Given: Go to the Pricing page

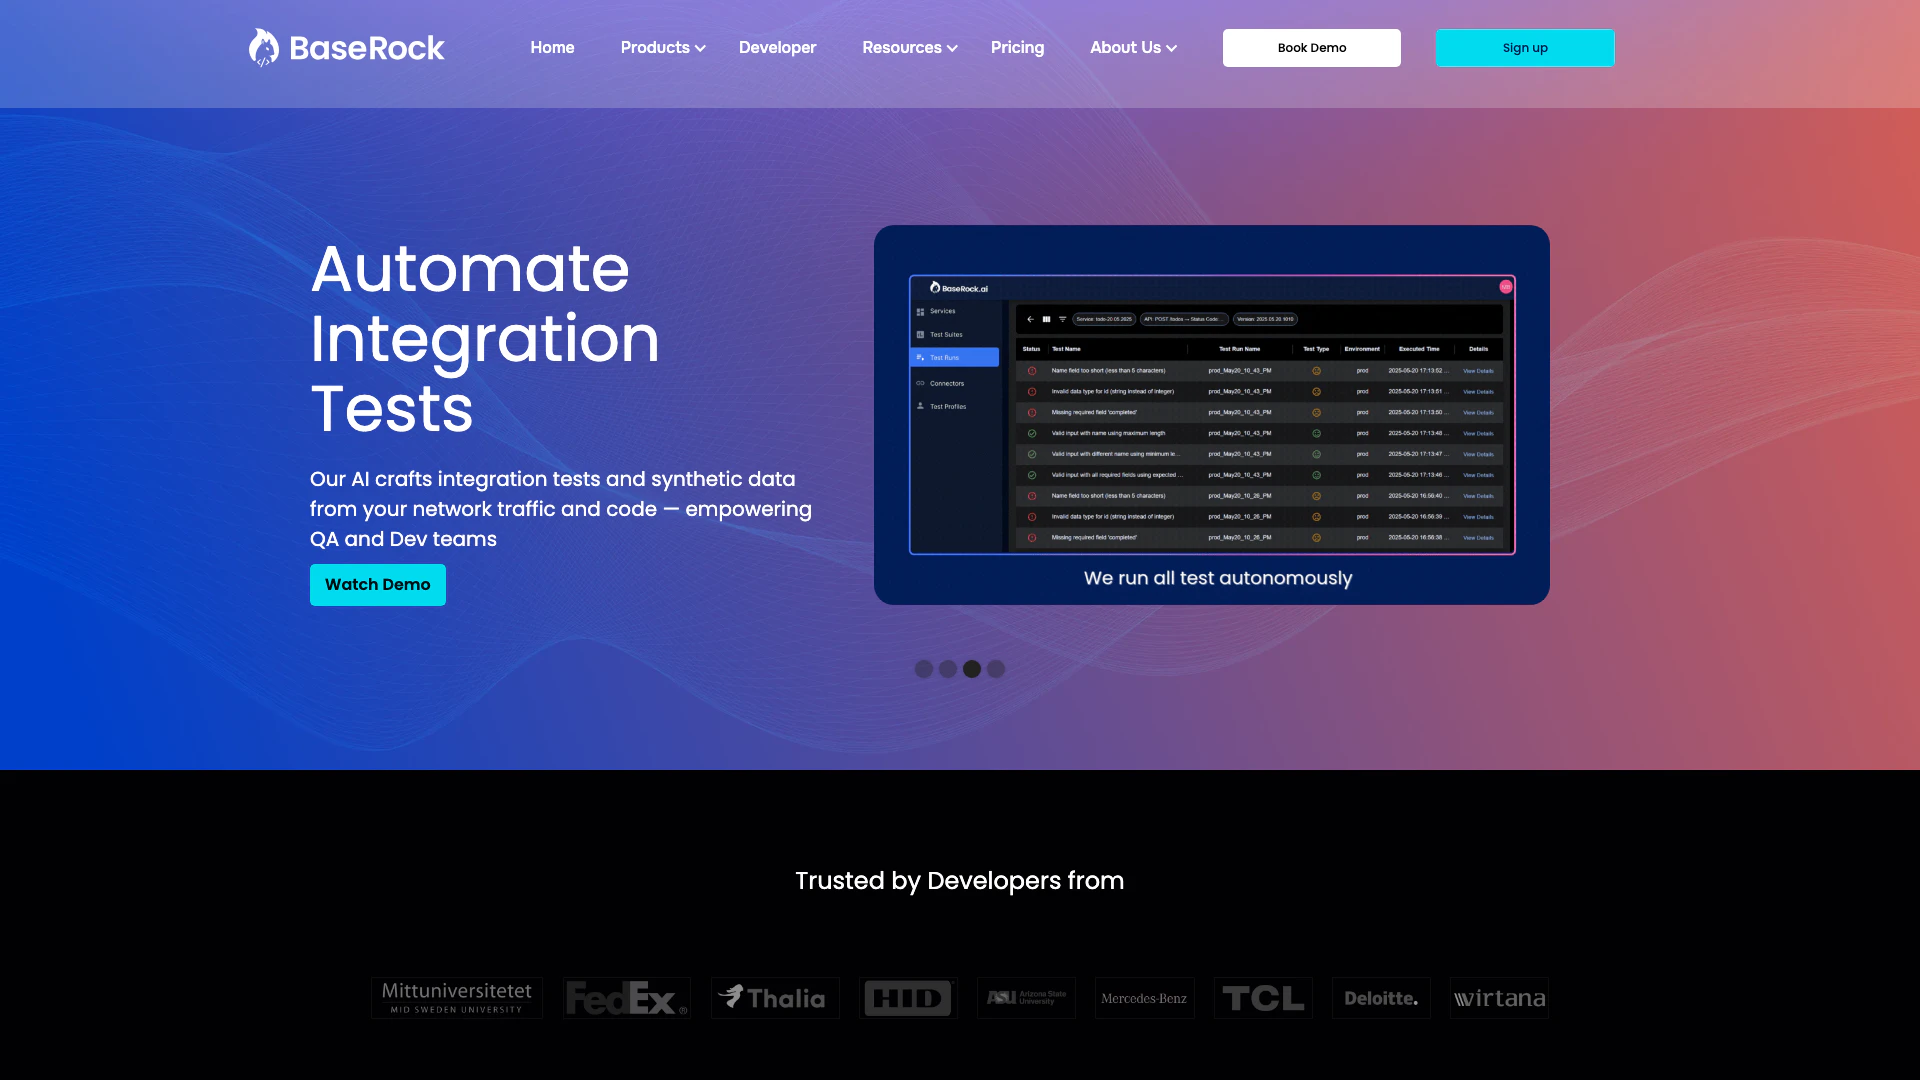Looking at the screenshot, I should click(x=1017, y=48).
